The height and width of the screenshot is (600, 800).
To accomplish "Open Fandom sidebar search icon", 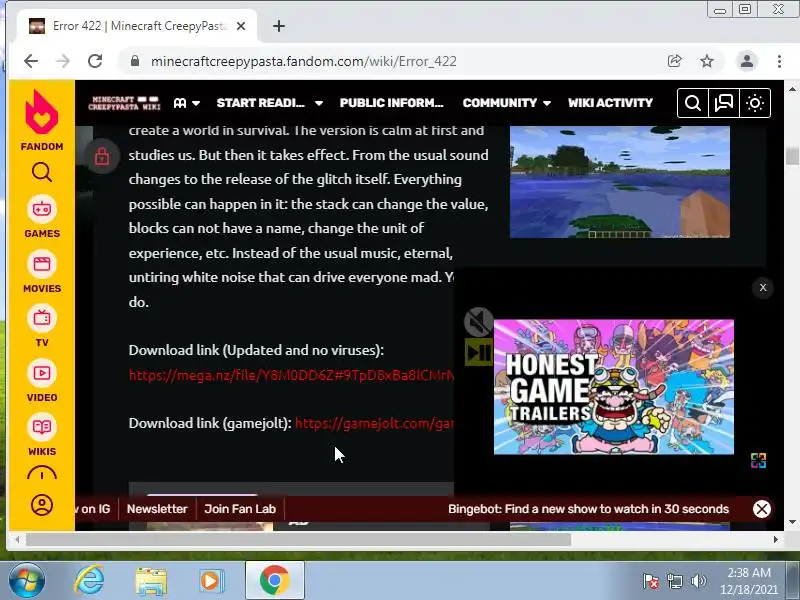I will (42, 172).
